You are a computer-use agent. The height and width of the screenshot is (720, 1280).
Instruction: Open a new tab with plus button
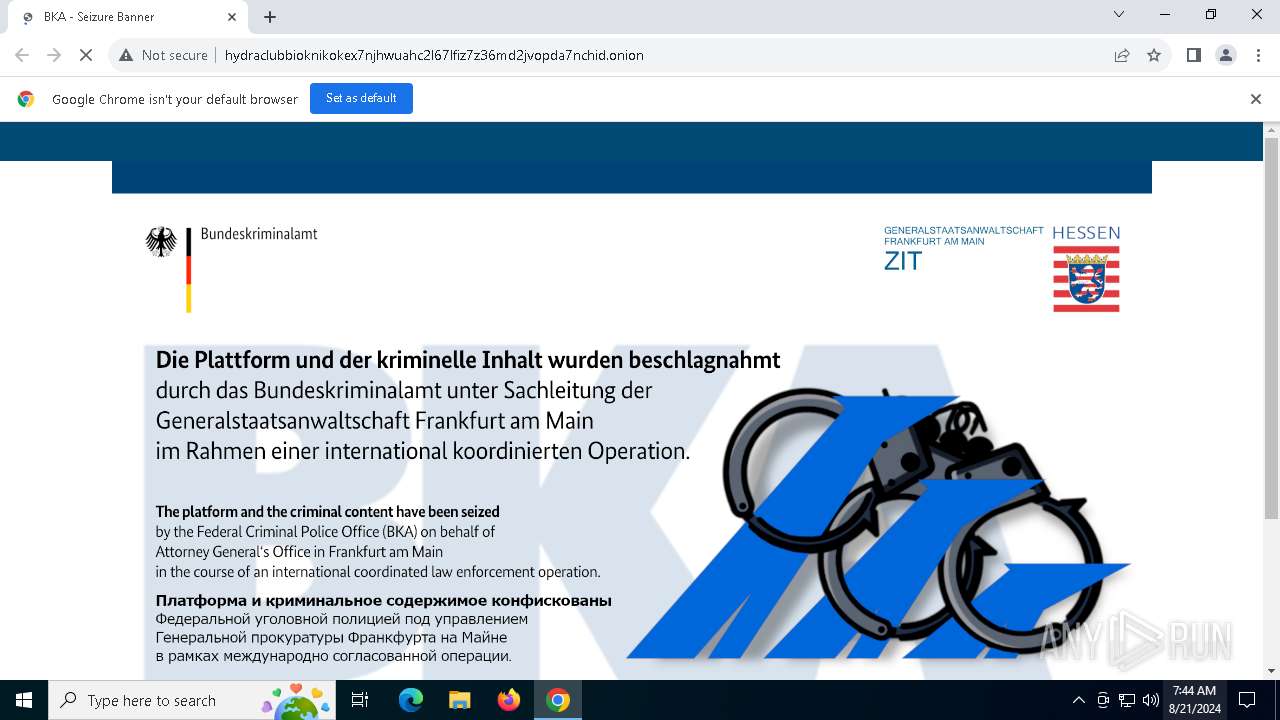coord(270,17)
